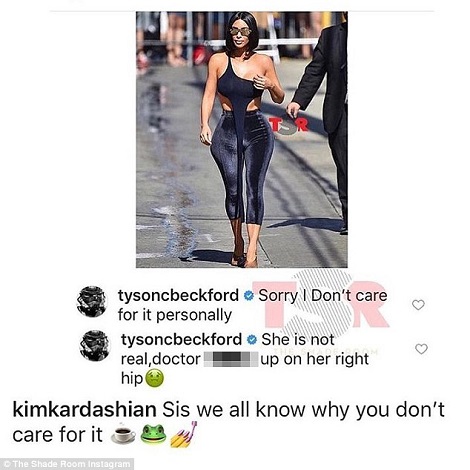Click verified badge on second comment
Image resolution: width=470 pixels, height=470 pixels.
coord(252,340)
